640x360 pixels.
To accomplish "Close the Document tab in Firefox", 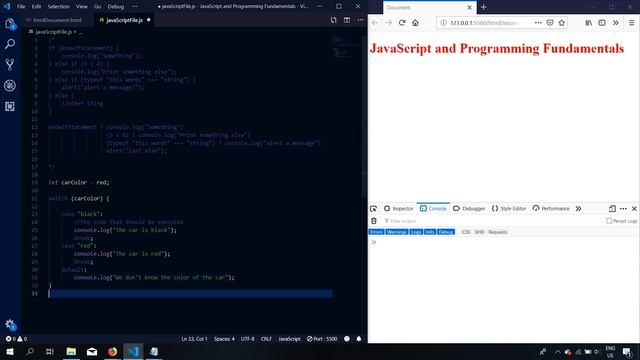I will point(469,7).
